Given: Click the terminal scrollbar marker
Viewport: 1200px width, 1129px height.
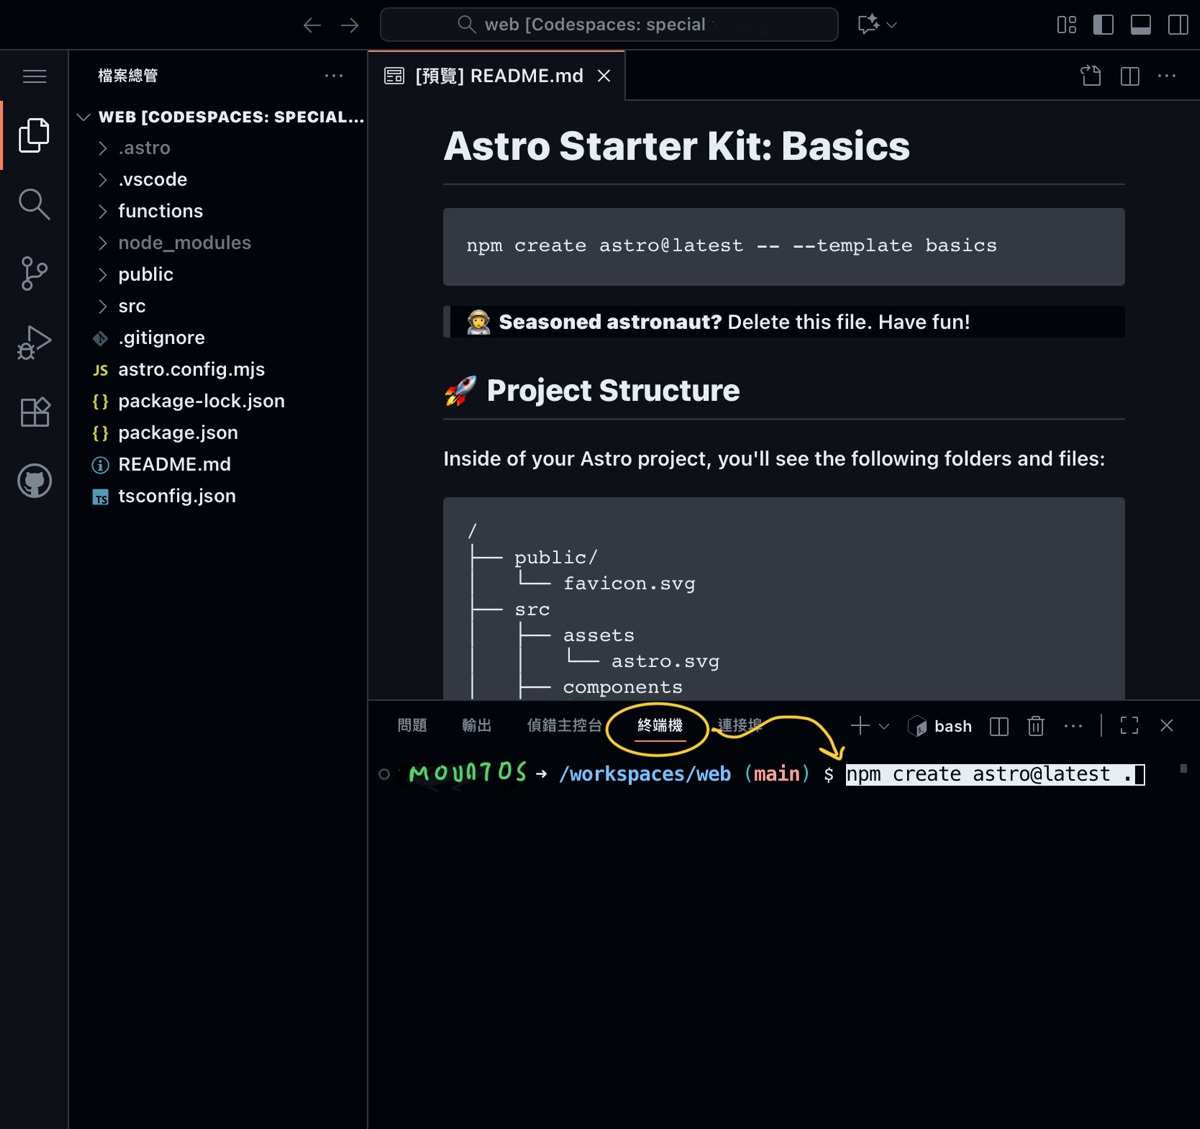Looking at the screenshot, I should 1184,769.
